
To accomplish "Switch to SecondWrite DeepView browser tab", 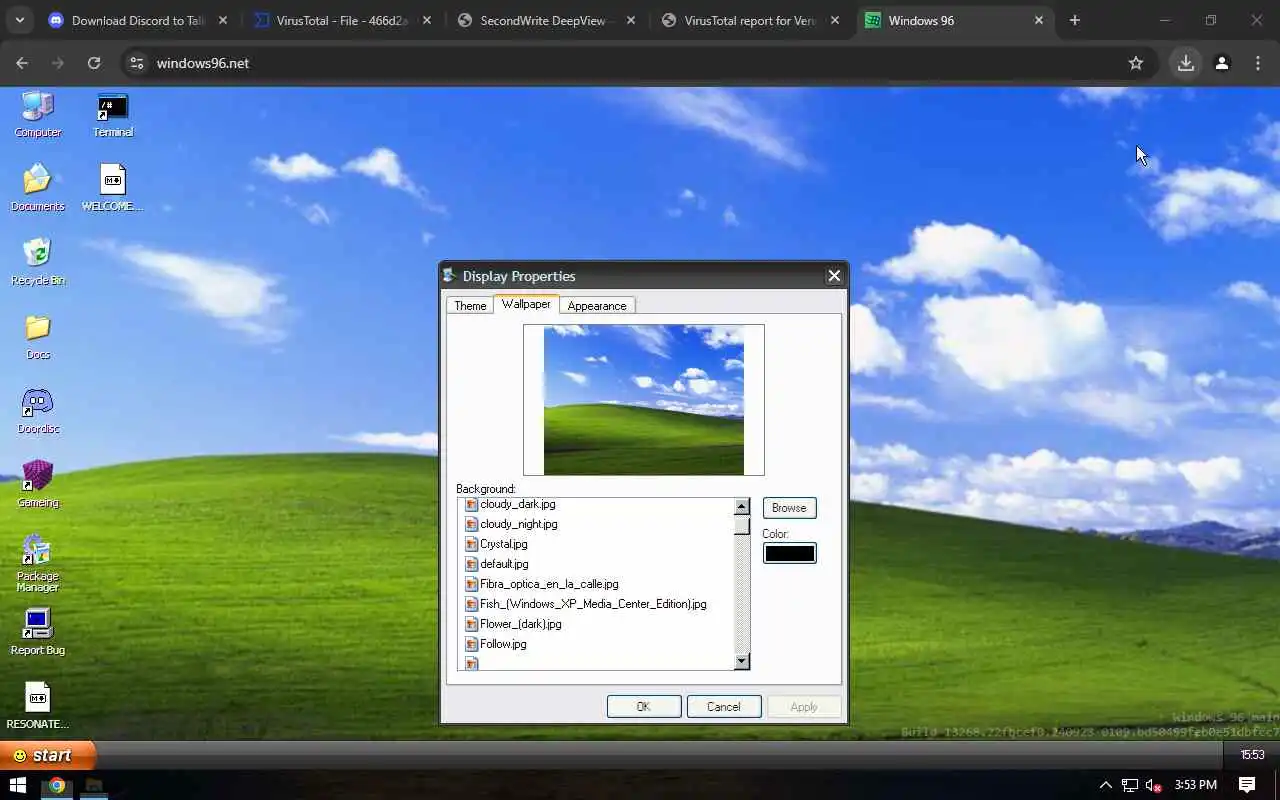I will (546, 20).
